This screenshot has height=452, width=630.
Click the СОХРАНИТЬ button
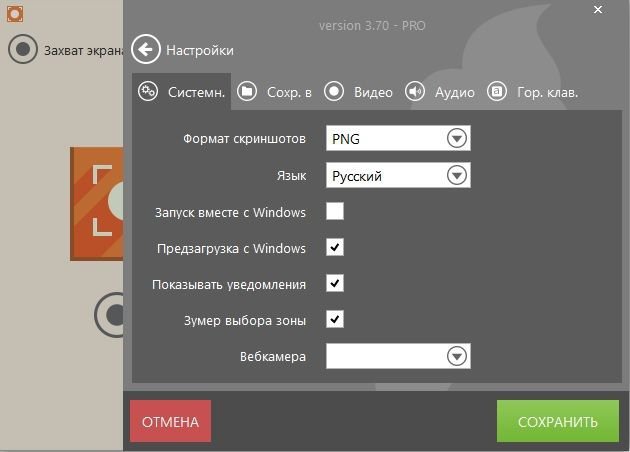click(558, 421)
